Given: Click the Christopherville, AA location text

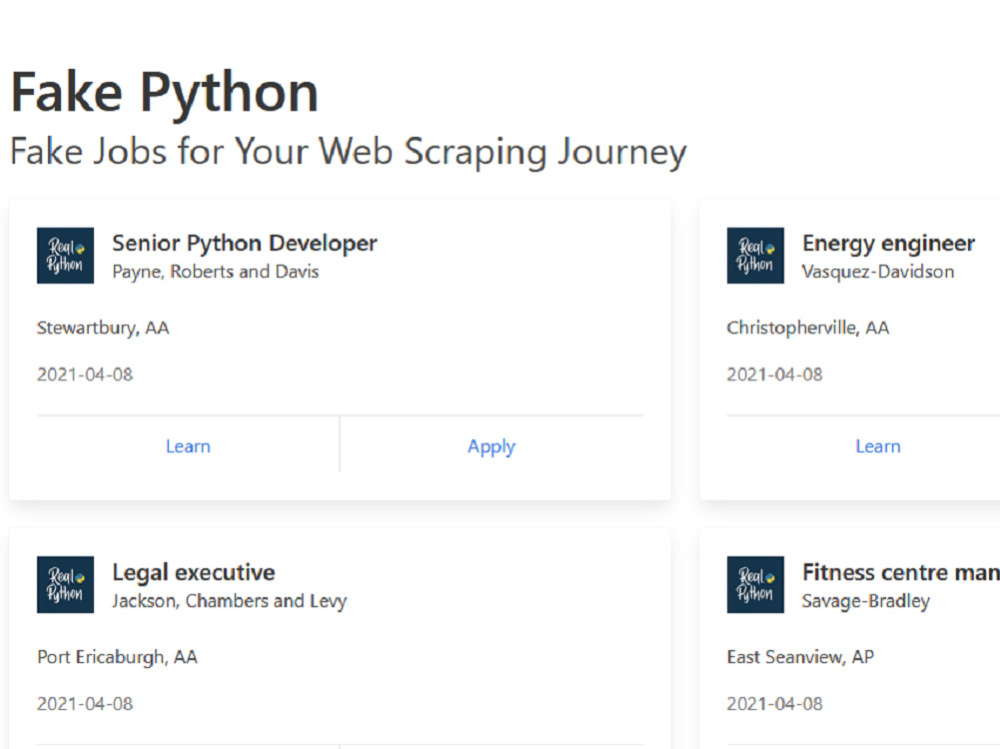Looking at the screenshot, I should (808, 328).
